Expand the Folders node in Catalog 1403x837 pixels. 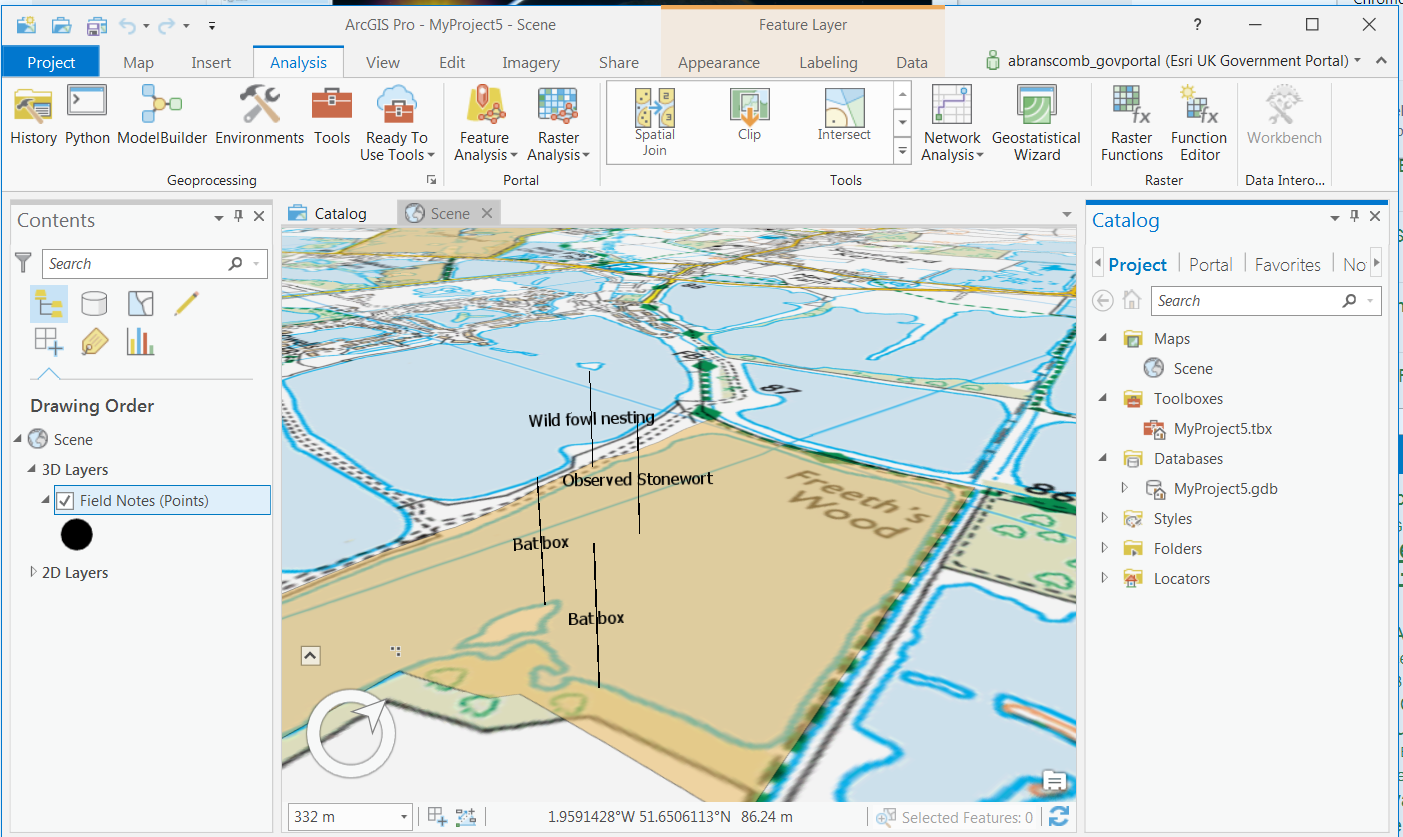(x=1104, y=548)
